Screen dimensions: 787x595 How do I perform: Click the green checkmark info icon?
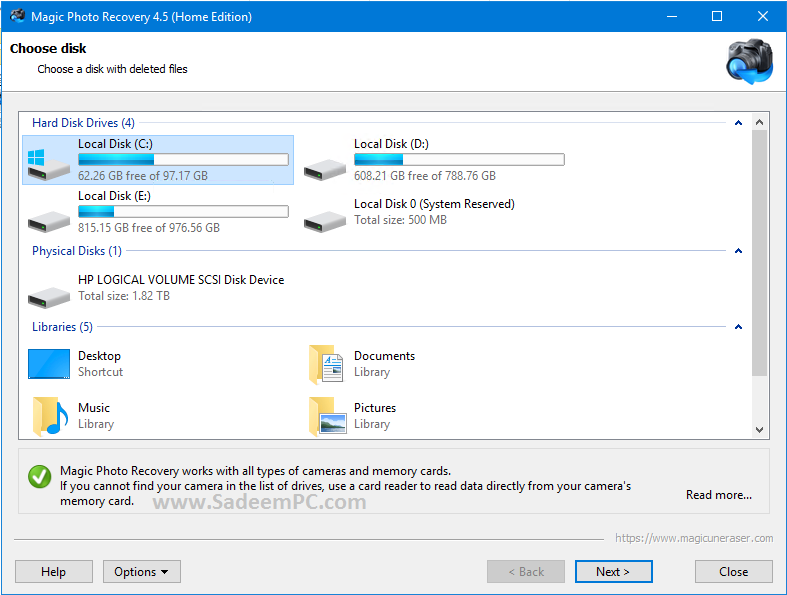click(39, 477)
